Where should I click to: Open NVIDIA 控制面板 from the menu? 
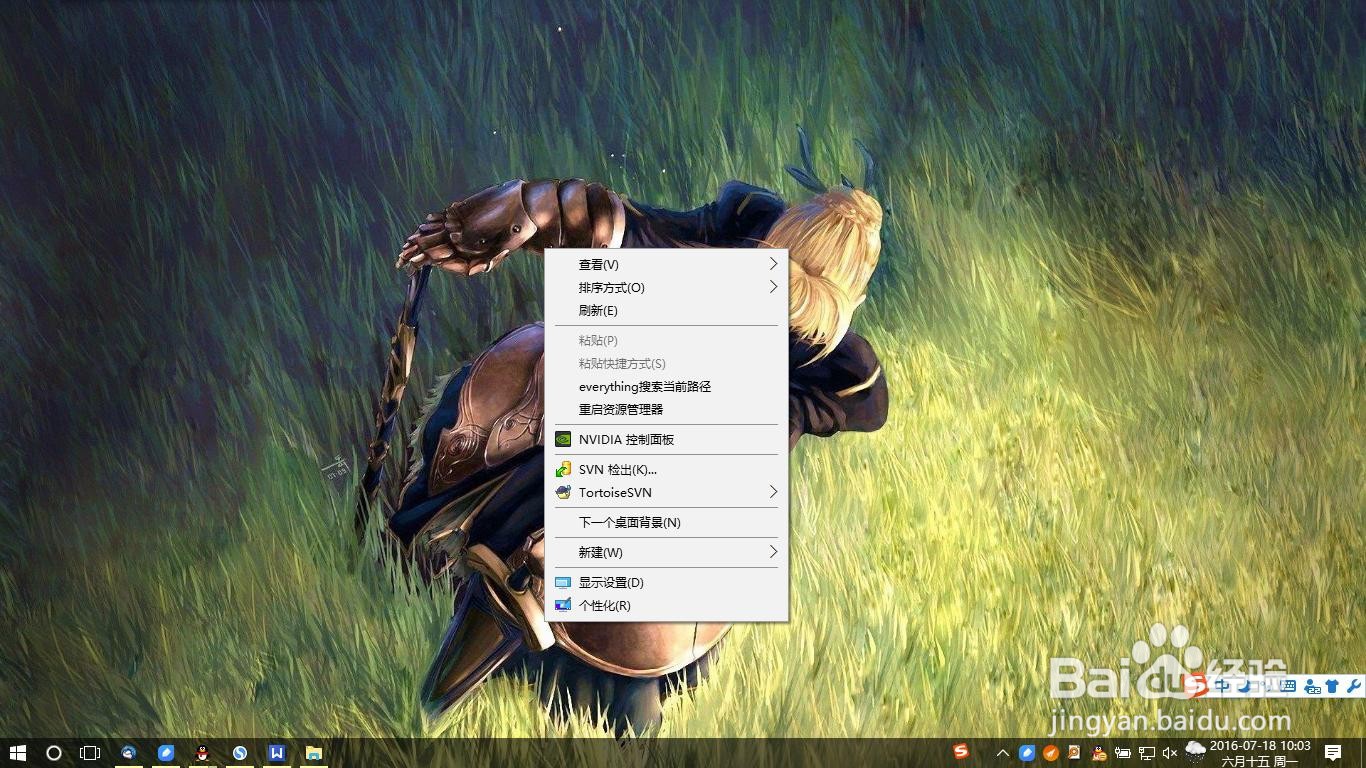tap(666, 440)
